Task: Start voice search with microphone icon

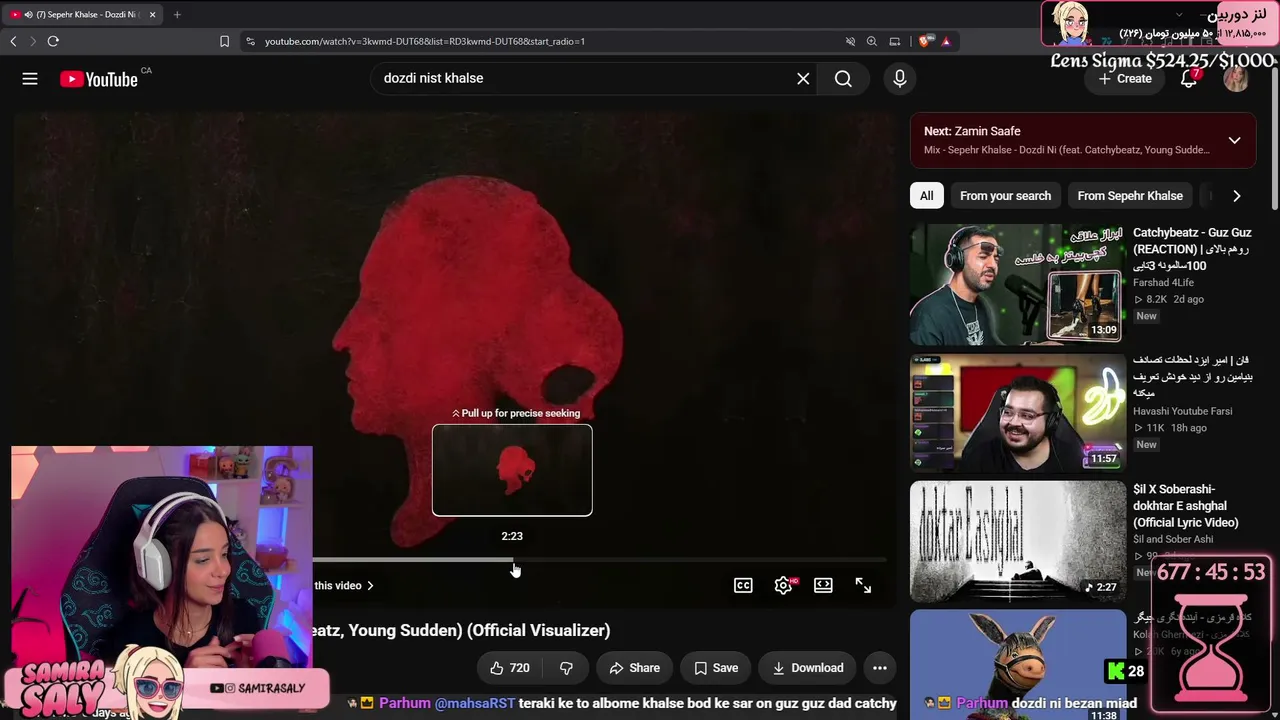Action: pyautogui.click(x=900, y=79)
